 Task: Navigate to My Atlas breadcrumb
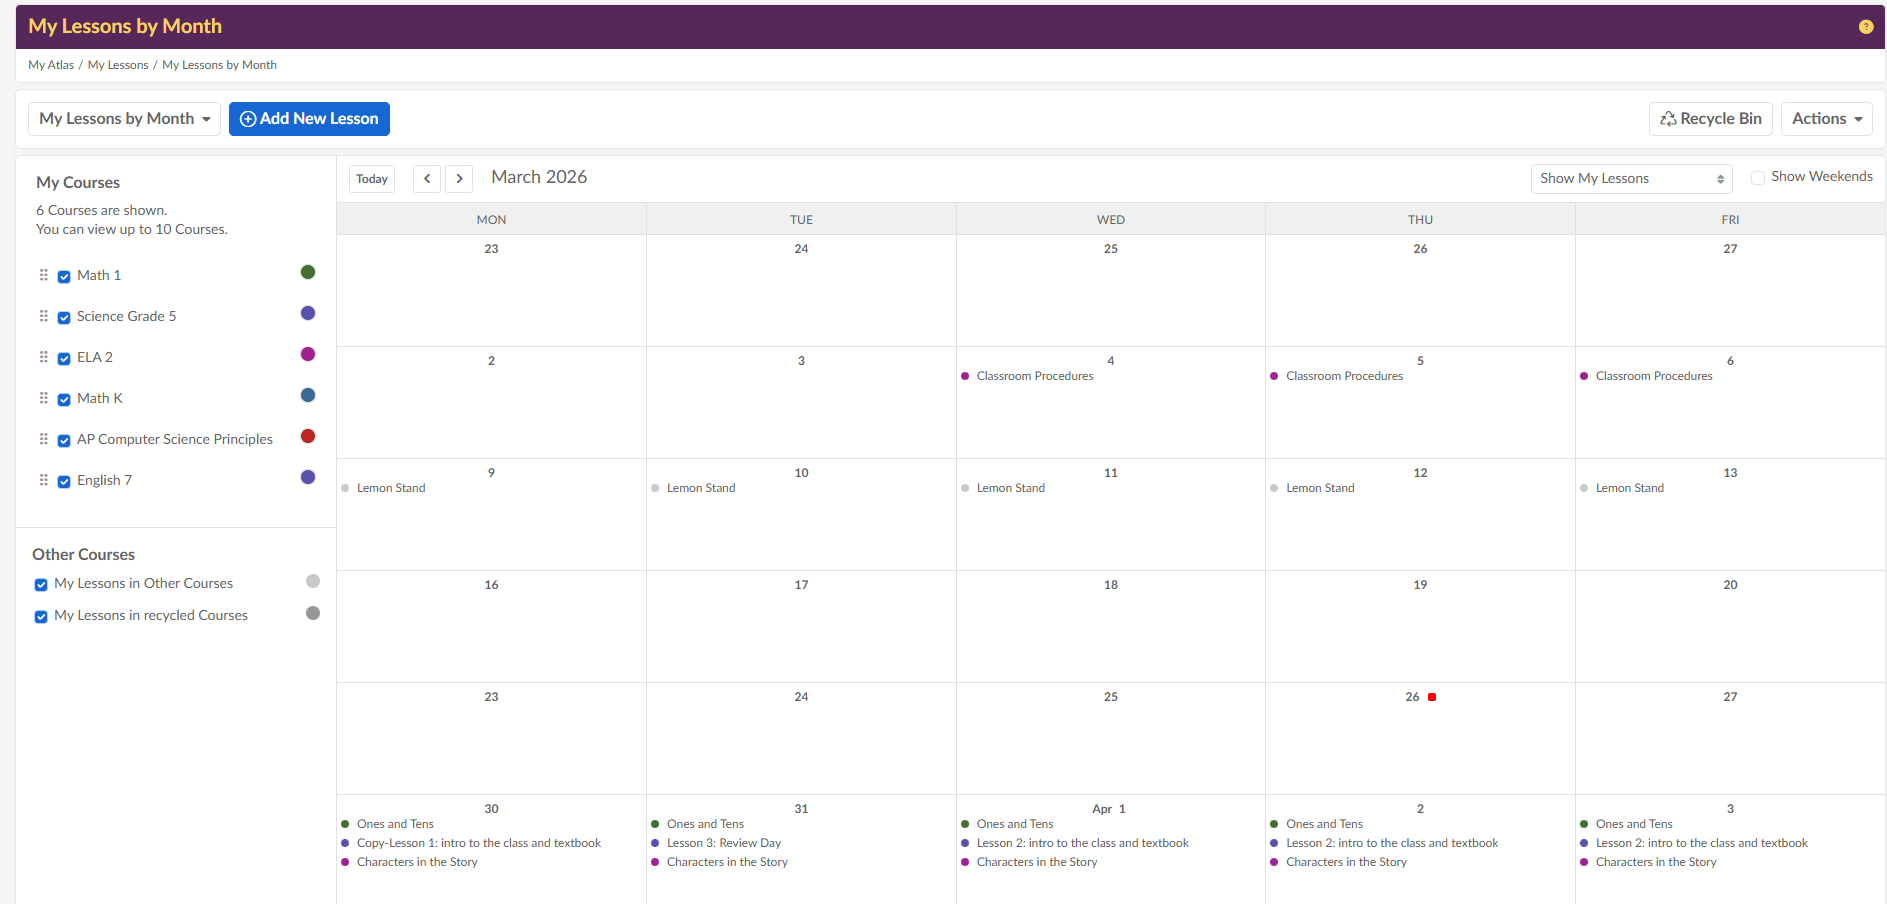point(51,65)
